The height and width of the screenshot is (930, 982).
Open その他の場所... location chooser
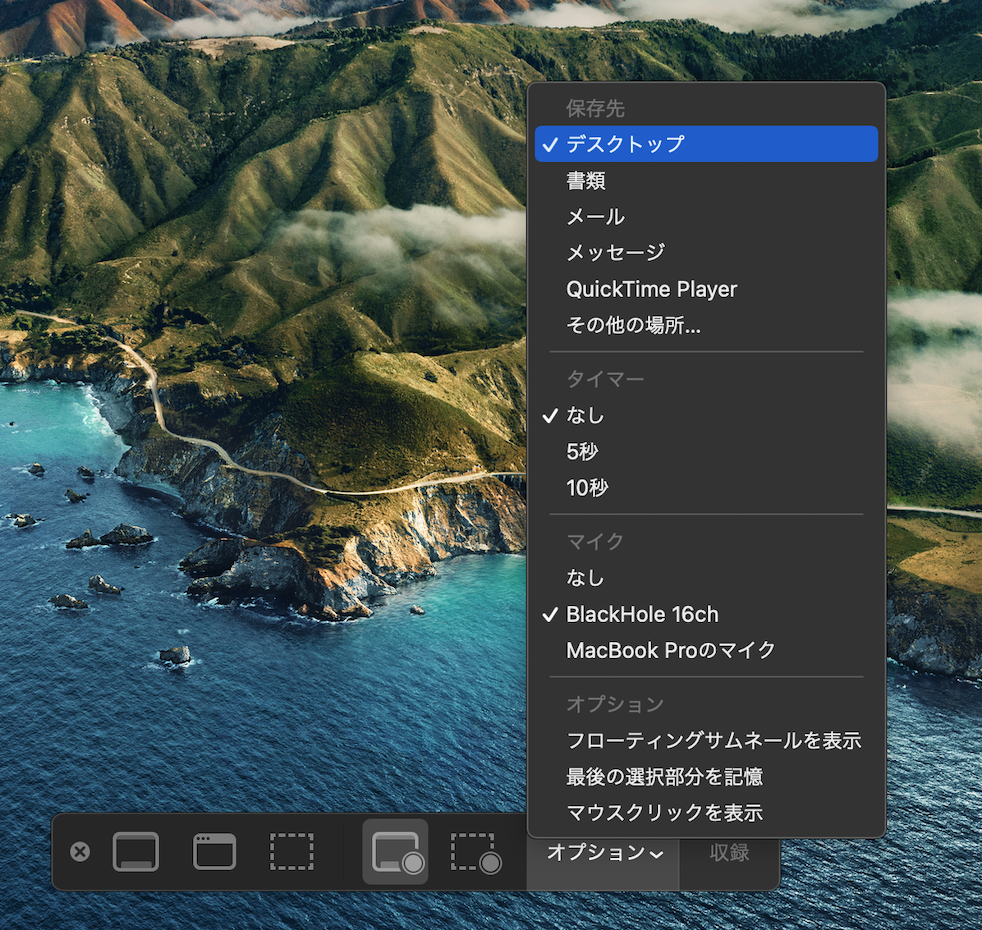(633, 325)
